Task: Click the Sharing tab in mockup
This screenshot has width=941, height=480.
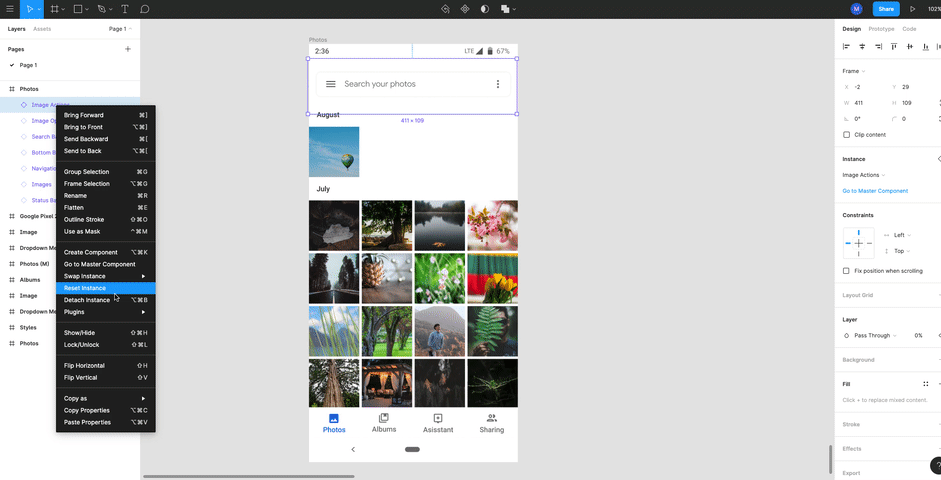Action: (x=492, y=423)
